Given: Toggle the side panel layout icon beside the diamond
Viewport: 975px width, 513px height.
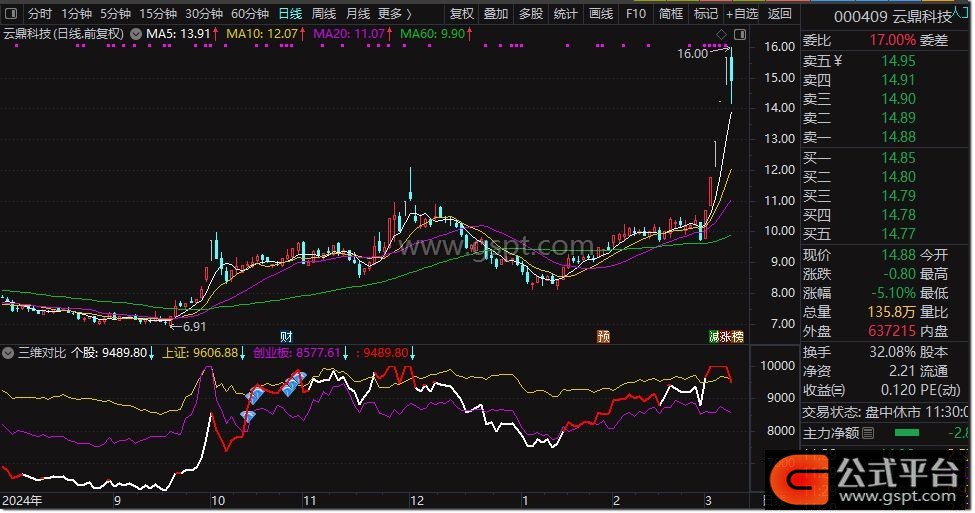Looking at the screenshot, I should (x=740, y=34).
